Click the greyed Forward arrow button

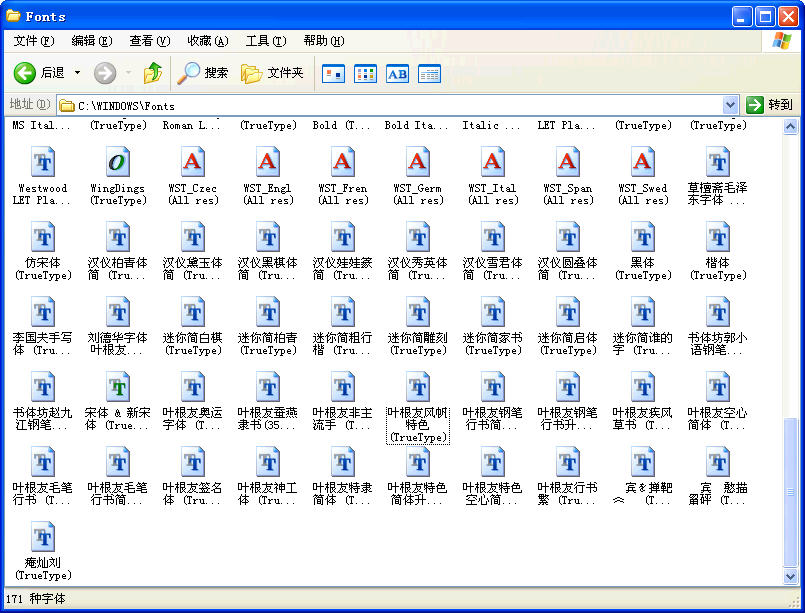(105, 73)
